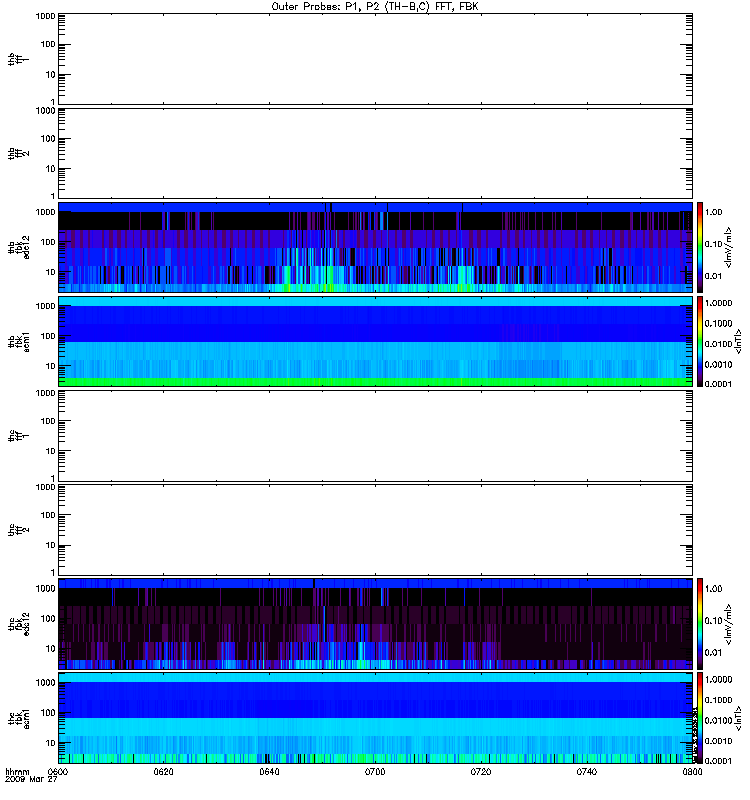The width and height of the screenshot is (750, 800).
Task: Click the 'thb fbk edc12' panel label
Action: (19, 247)
